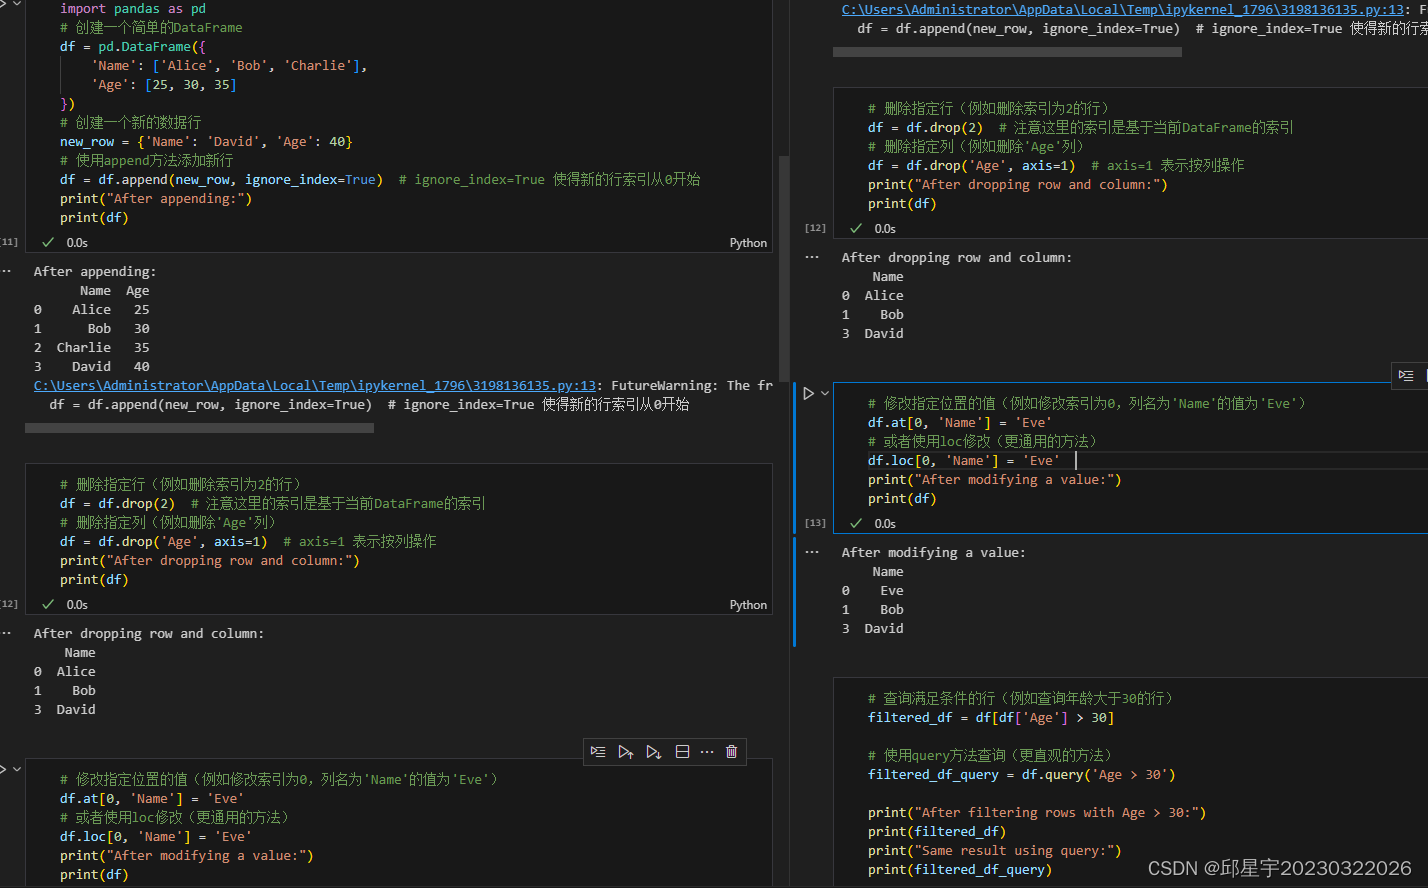Click execution count [11] in left panel
The width and height of the screenshot is (1428, 888).
[x=9, y=242]
